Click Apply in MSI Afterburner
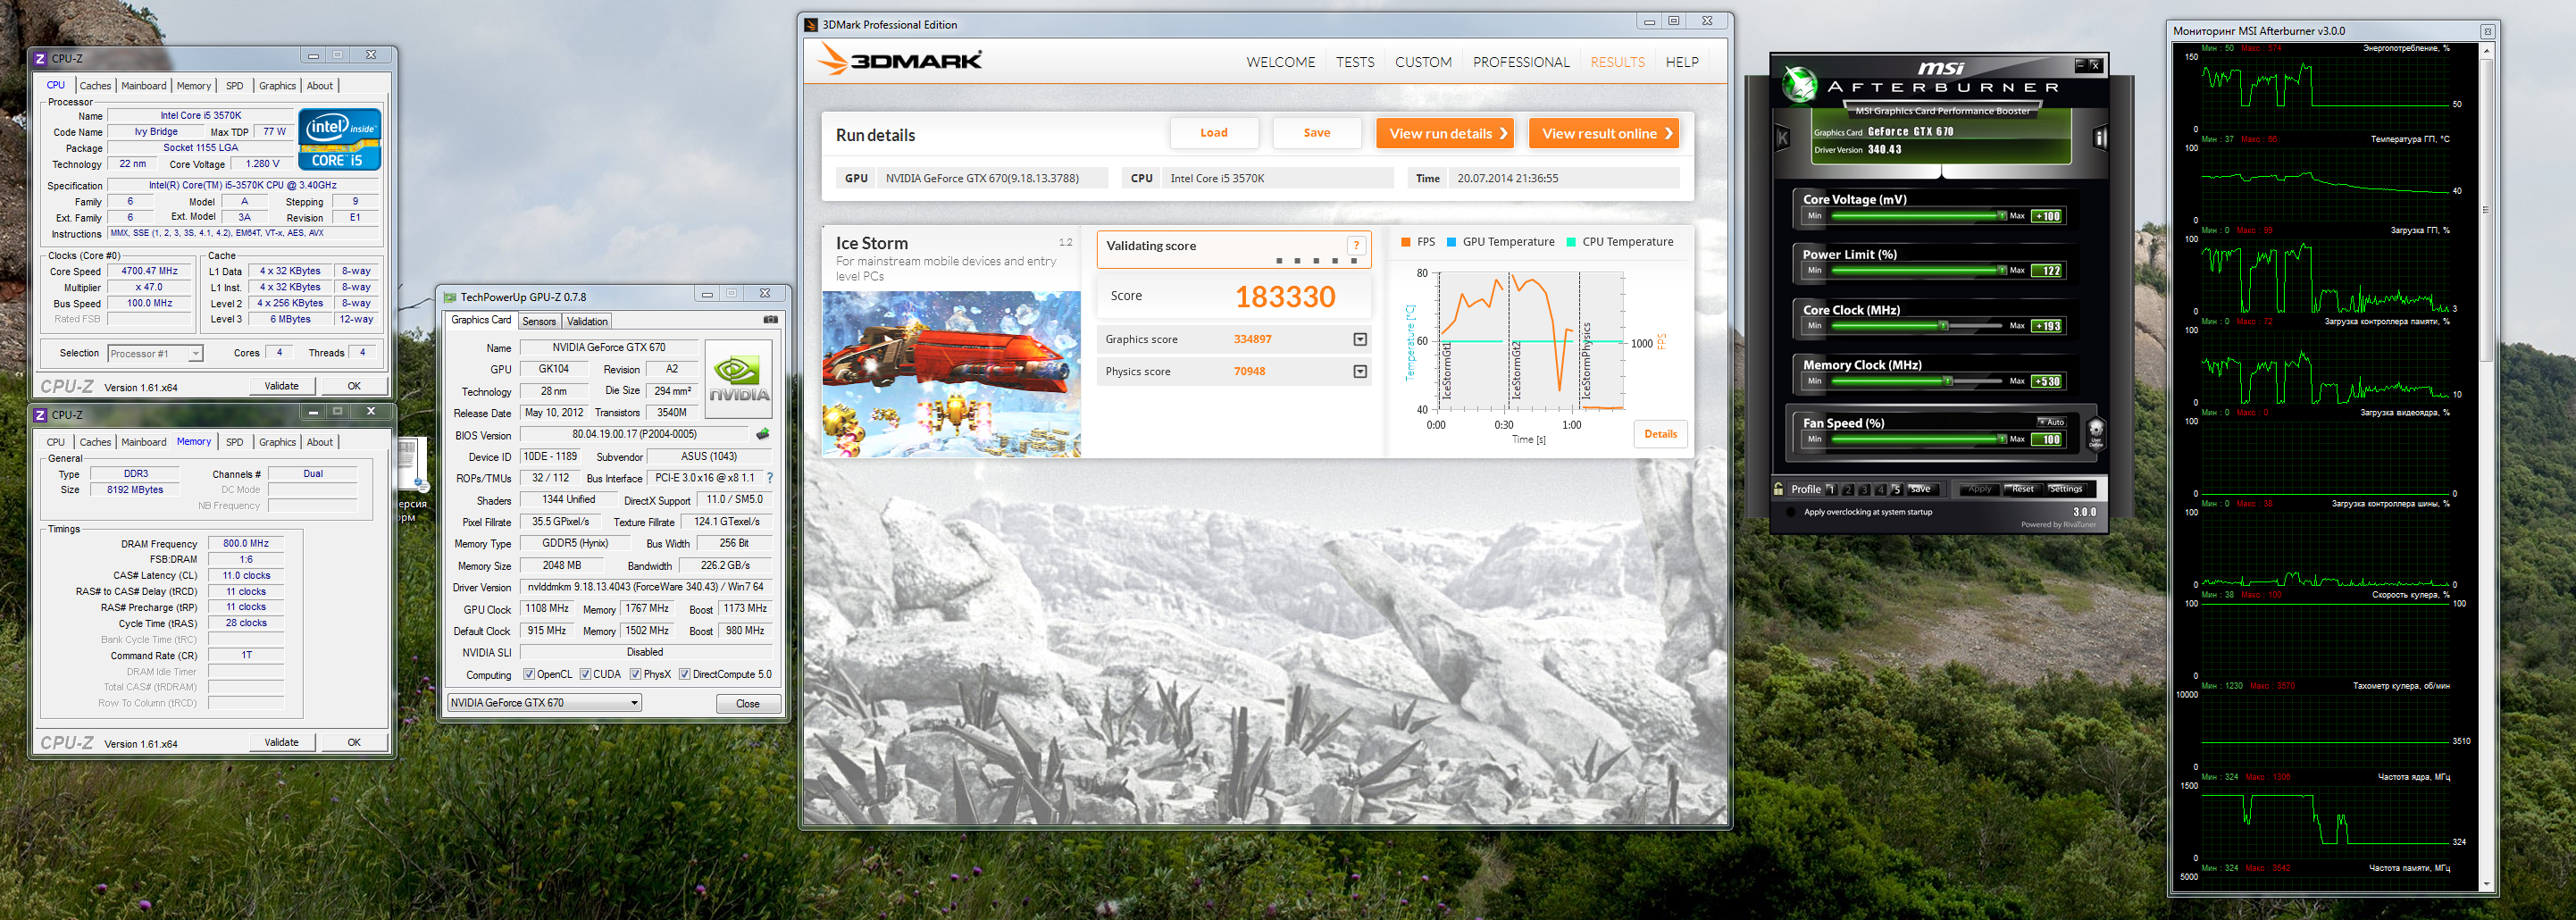2576x920 pixels. 1980,489
